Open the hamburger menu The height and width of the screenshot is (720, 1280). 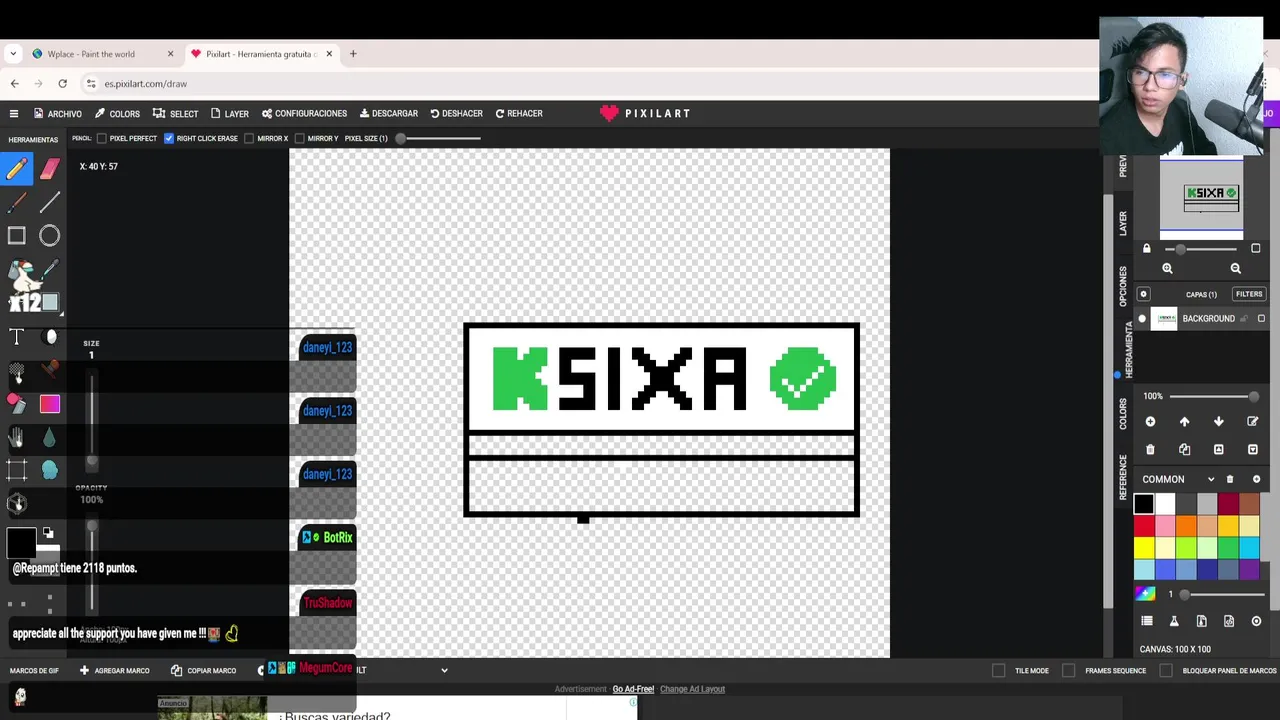[x=14, y=114]
